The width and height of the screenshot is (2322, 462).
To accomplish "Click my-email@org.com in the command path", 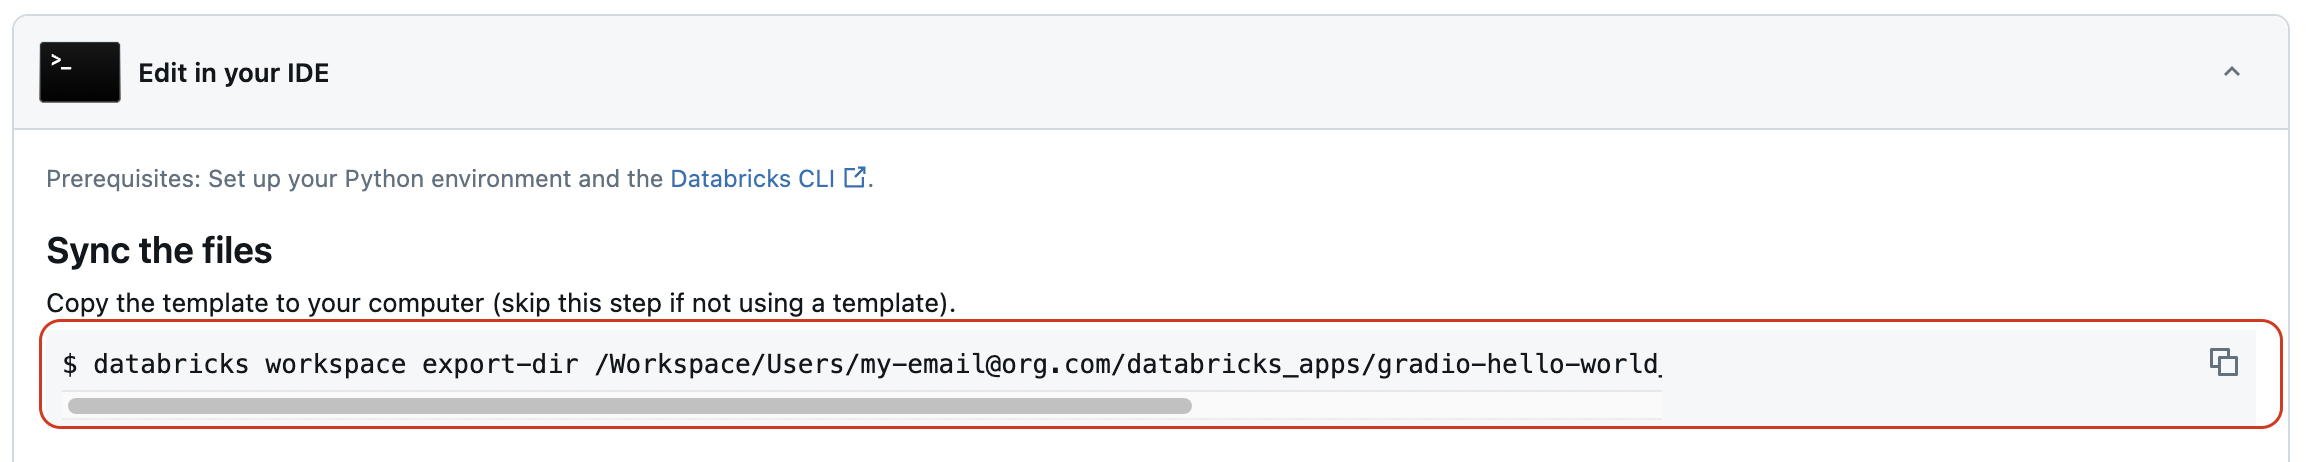I will pos(985,364).
